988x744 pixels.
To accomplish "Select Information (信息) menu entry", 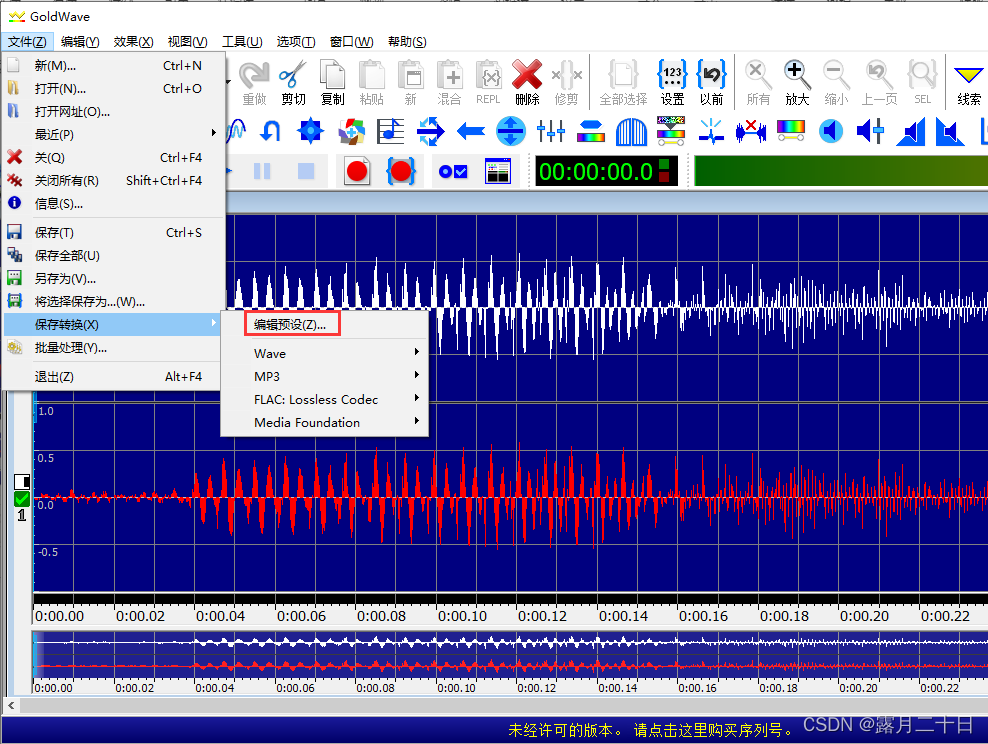I will point(114,203).
